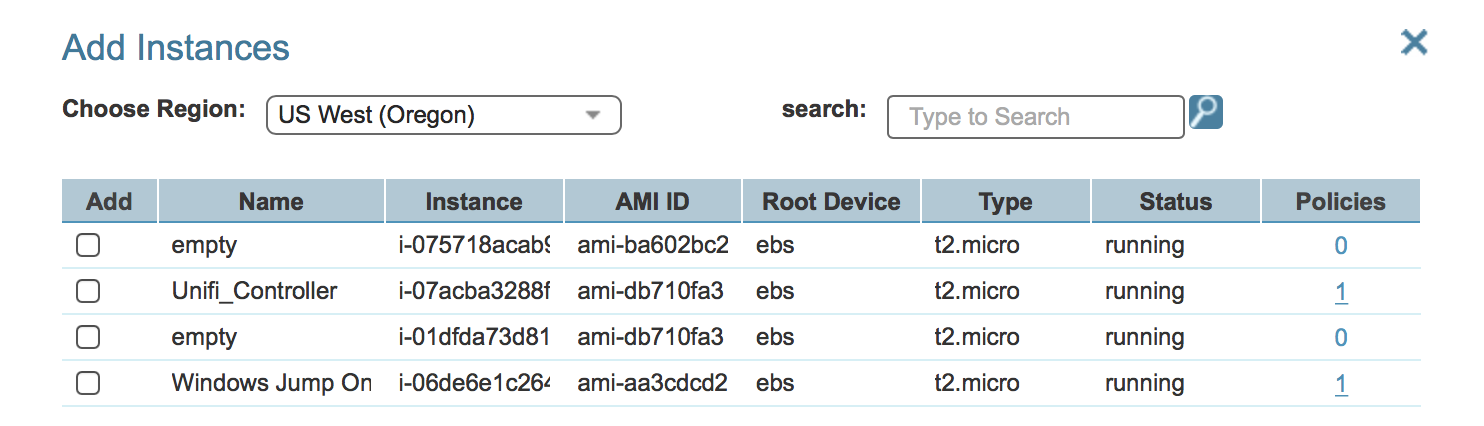
Task: Close the Add Instances dialog
Action: [1413, 42]
